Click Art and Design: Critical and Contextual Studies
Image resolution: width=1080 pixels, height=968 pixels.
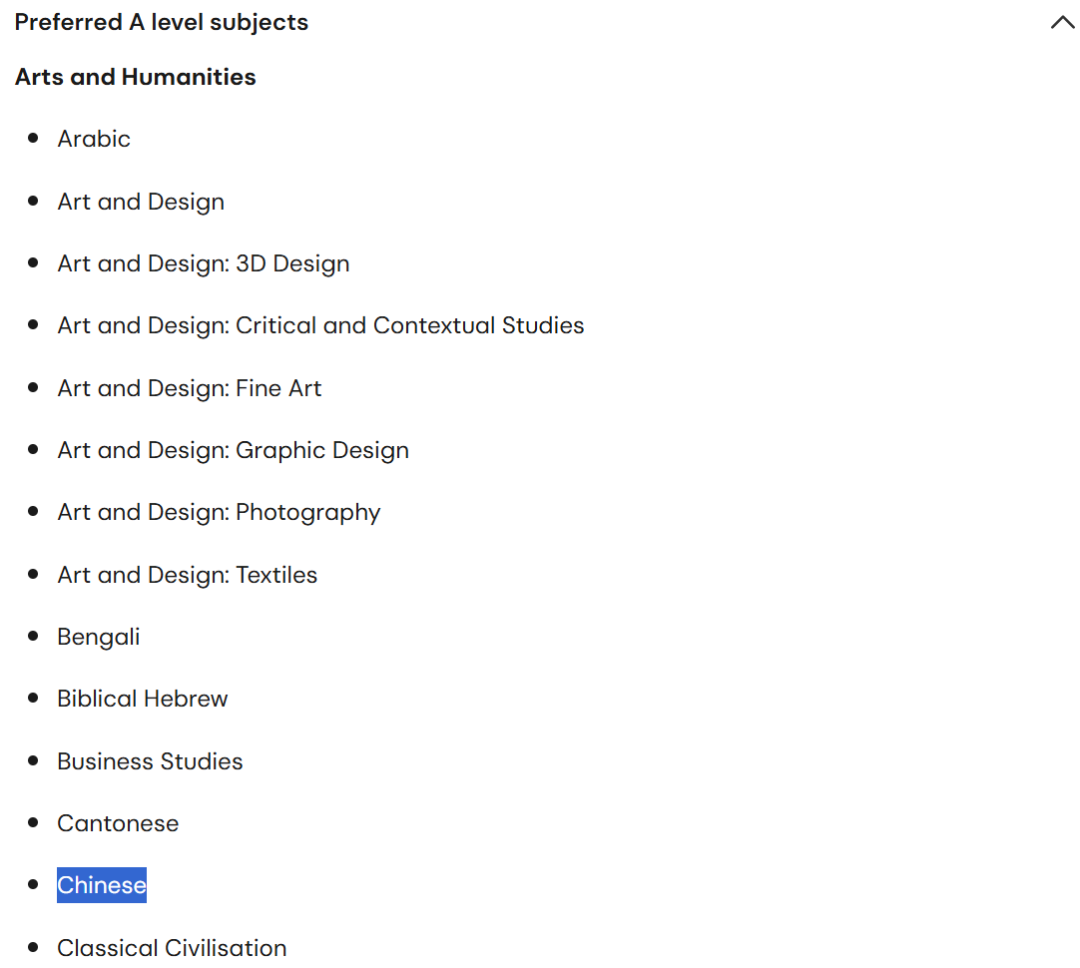click(320, 325)
